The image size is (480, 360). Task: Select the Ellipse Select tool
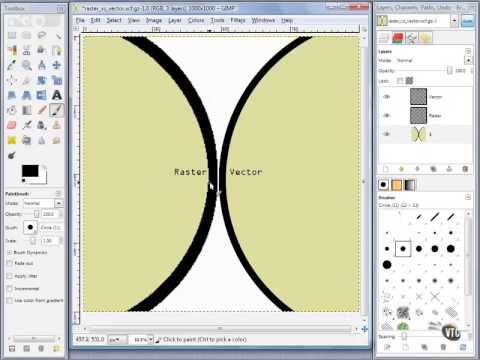[x=27, y=35]
